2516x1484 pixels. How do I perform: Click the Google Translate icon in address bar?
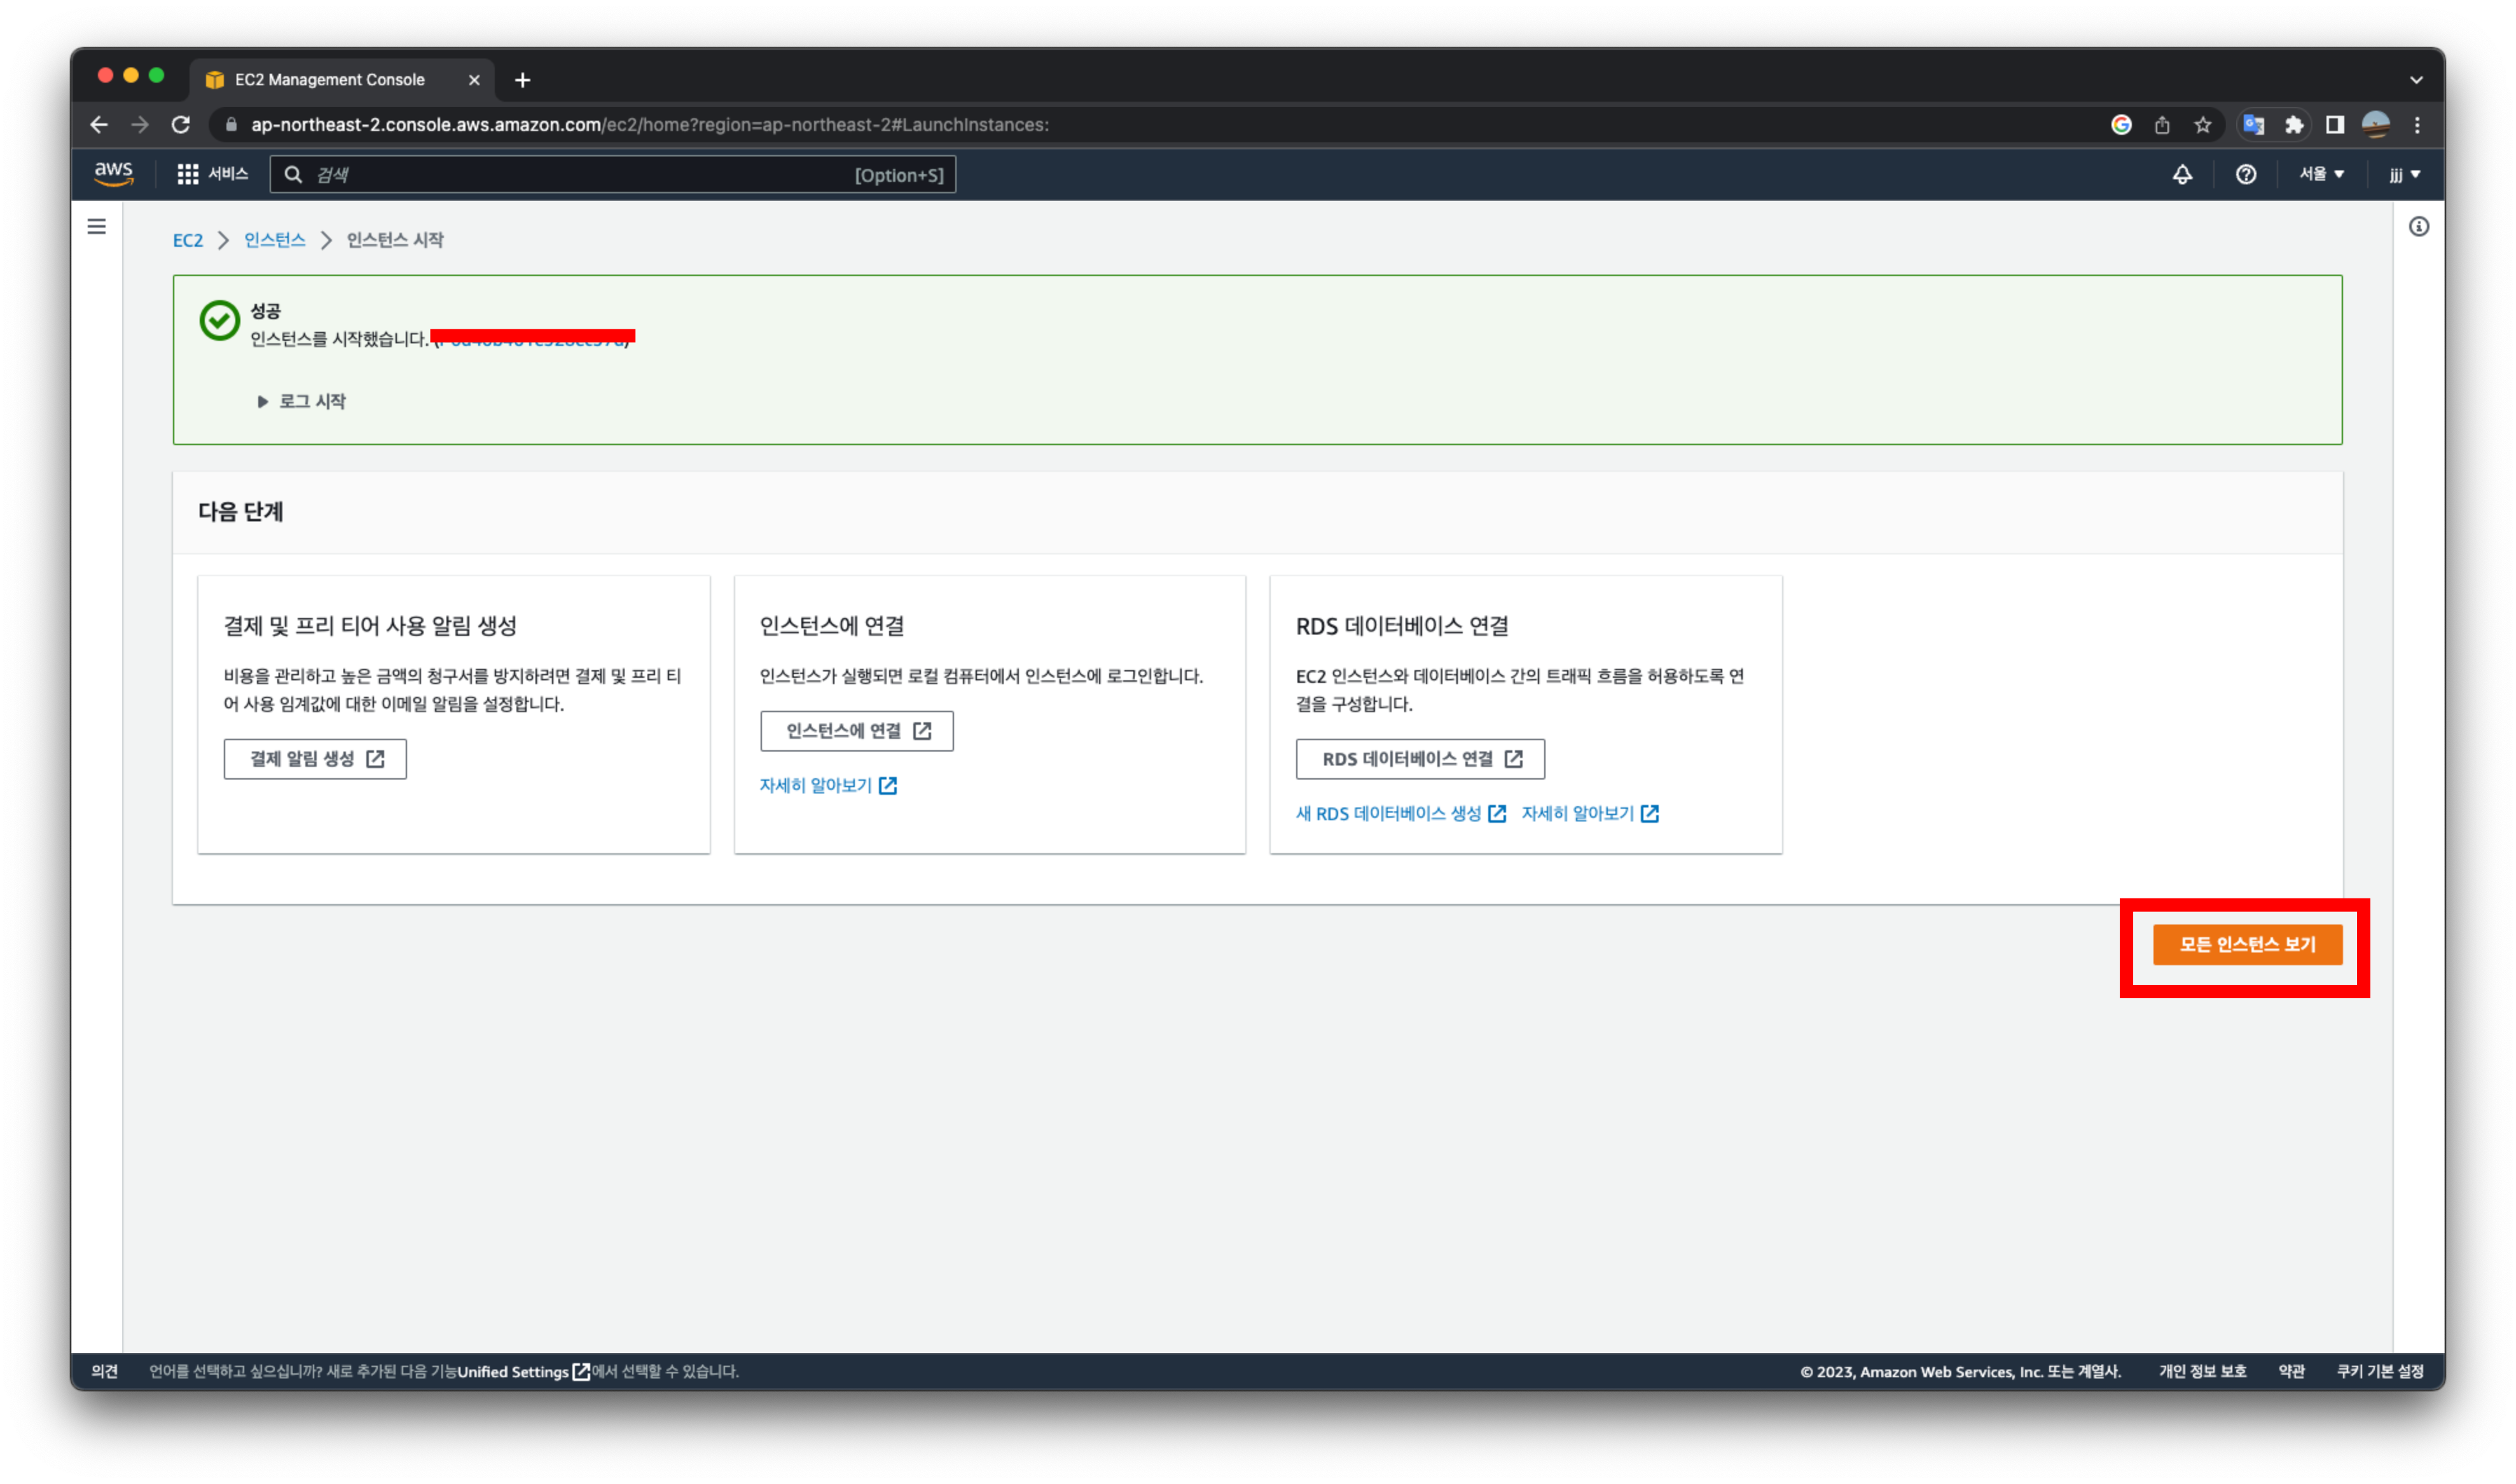[x=2254, y=125]
